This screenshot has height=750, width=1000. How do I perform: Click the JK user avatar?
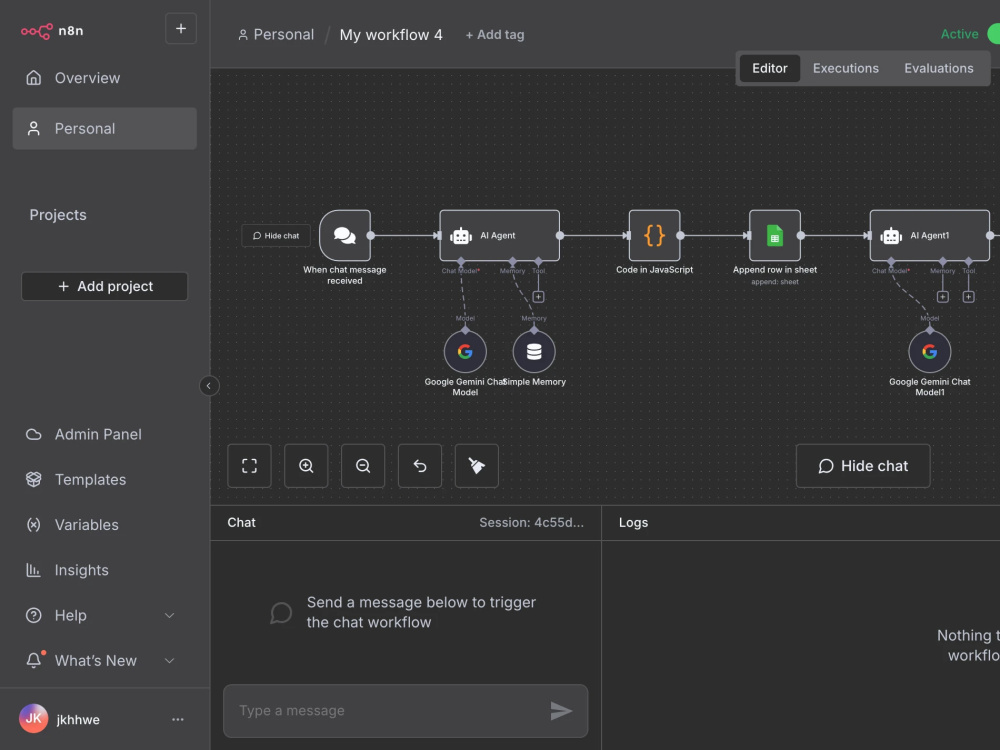34,719
